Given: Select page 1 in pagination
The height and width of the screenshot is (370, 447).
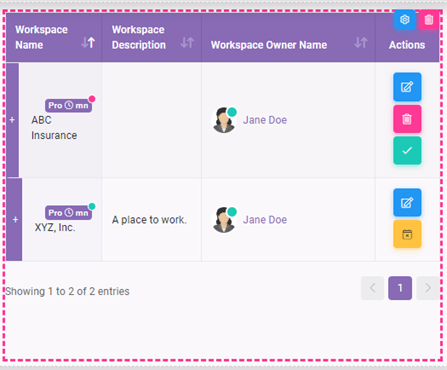Looking at the screenshot, I should pos(400,288).
